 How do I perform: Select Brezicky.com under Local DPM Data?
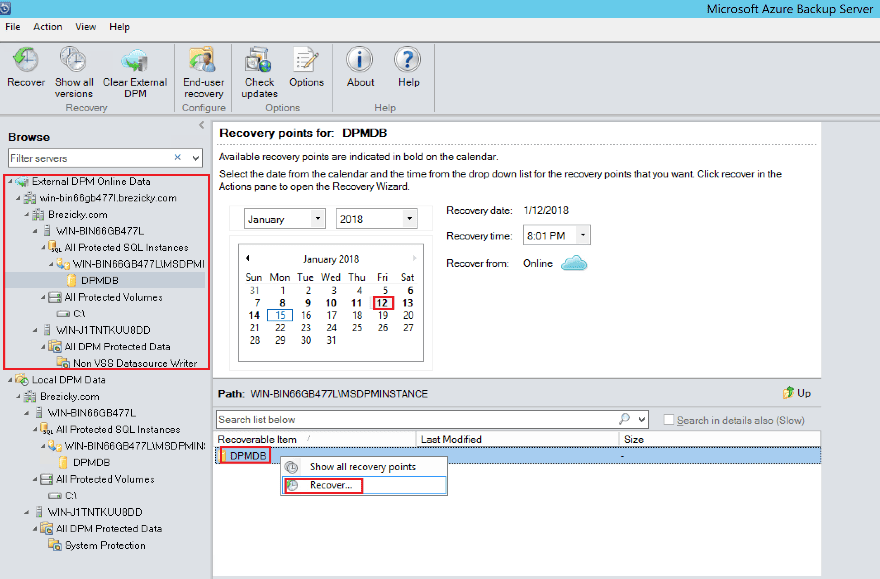coord(70,397)
